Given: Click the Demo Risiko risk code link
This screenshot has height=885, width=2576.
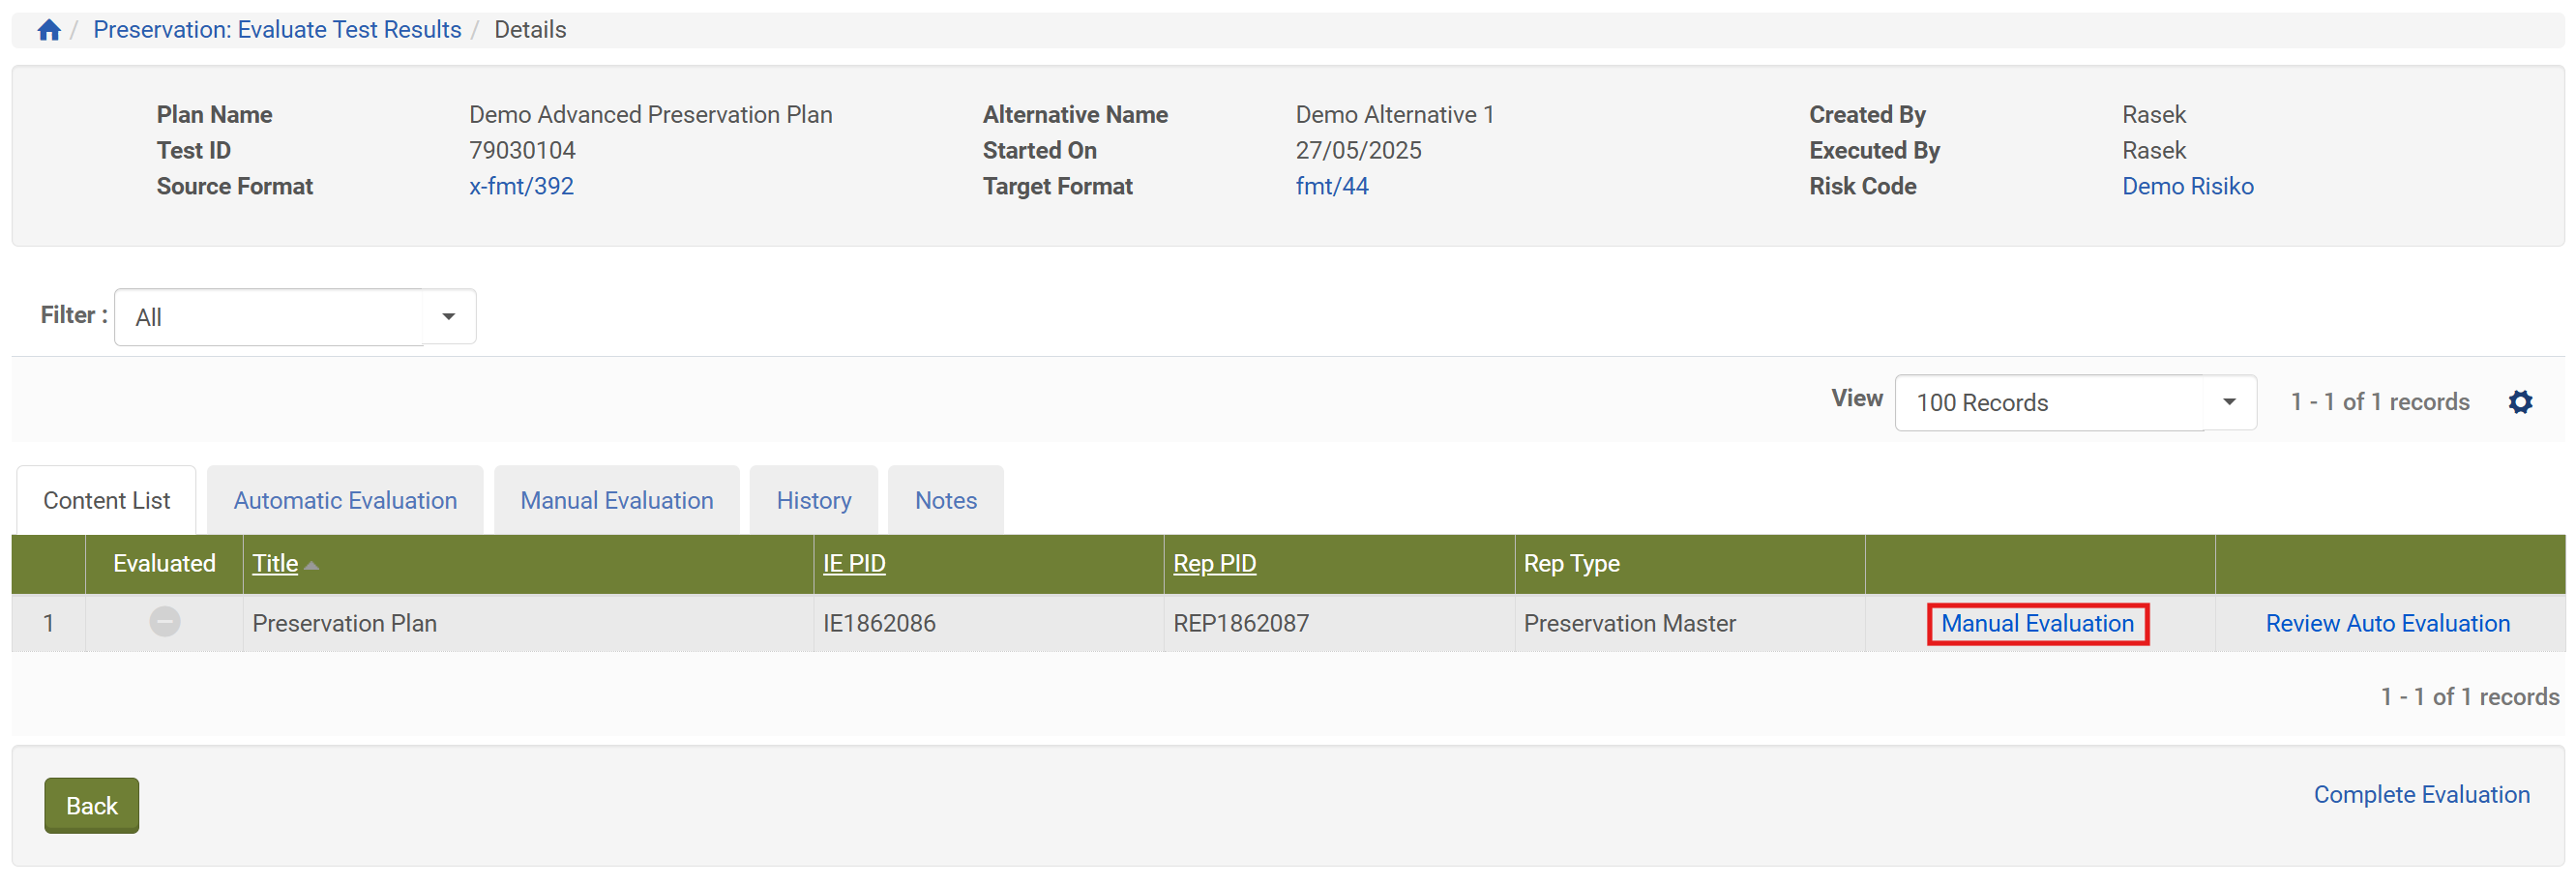Looking at the screenshot, I should 2187,186.
